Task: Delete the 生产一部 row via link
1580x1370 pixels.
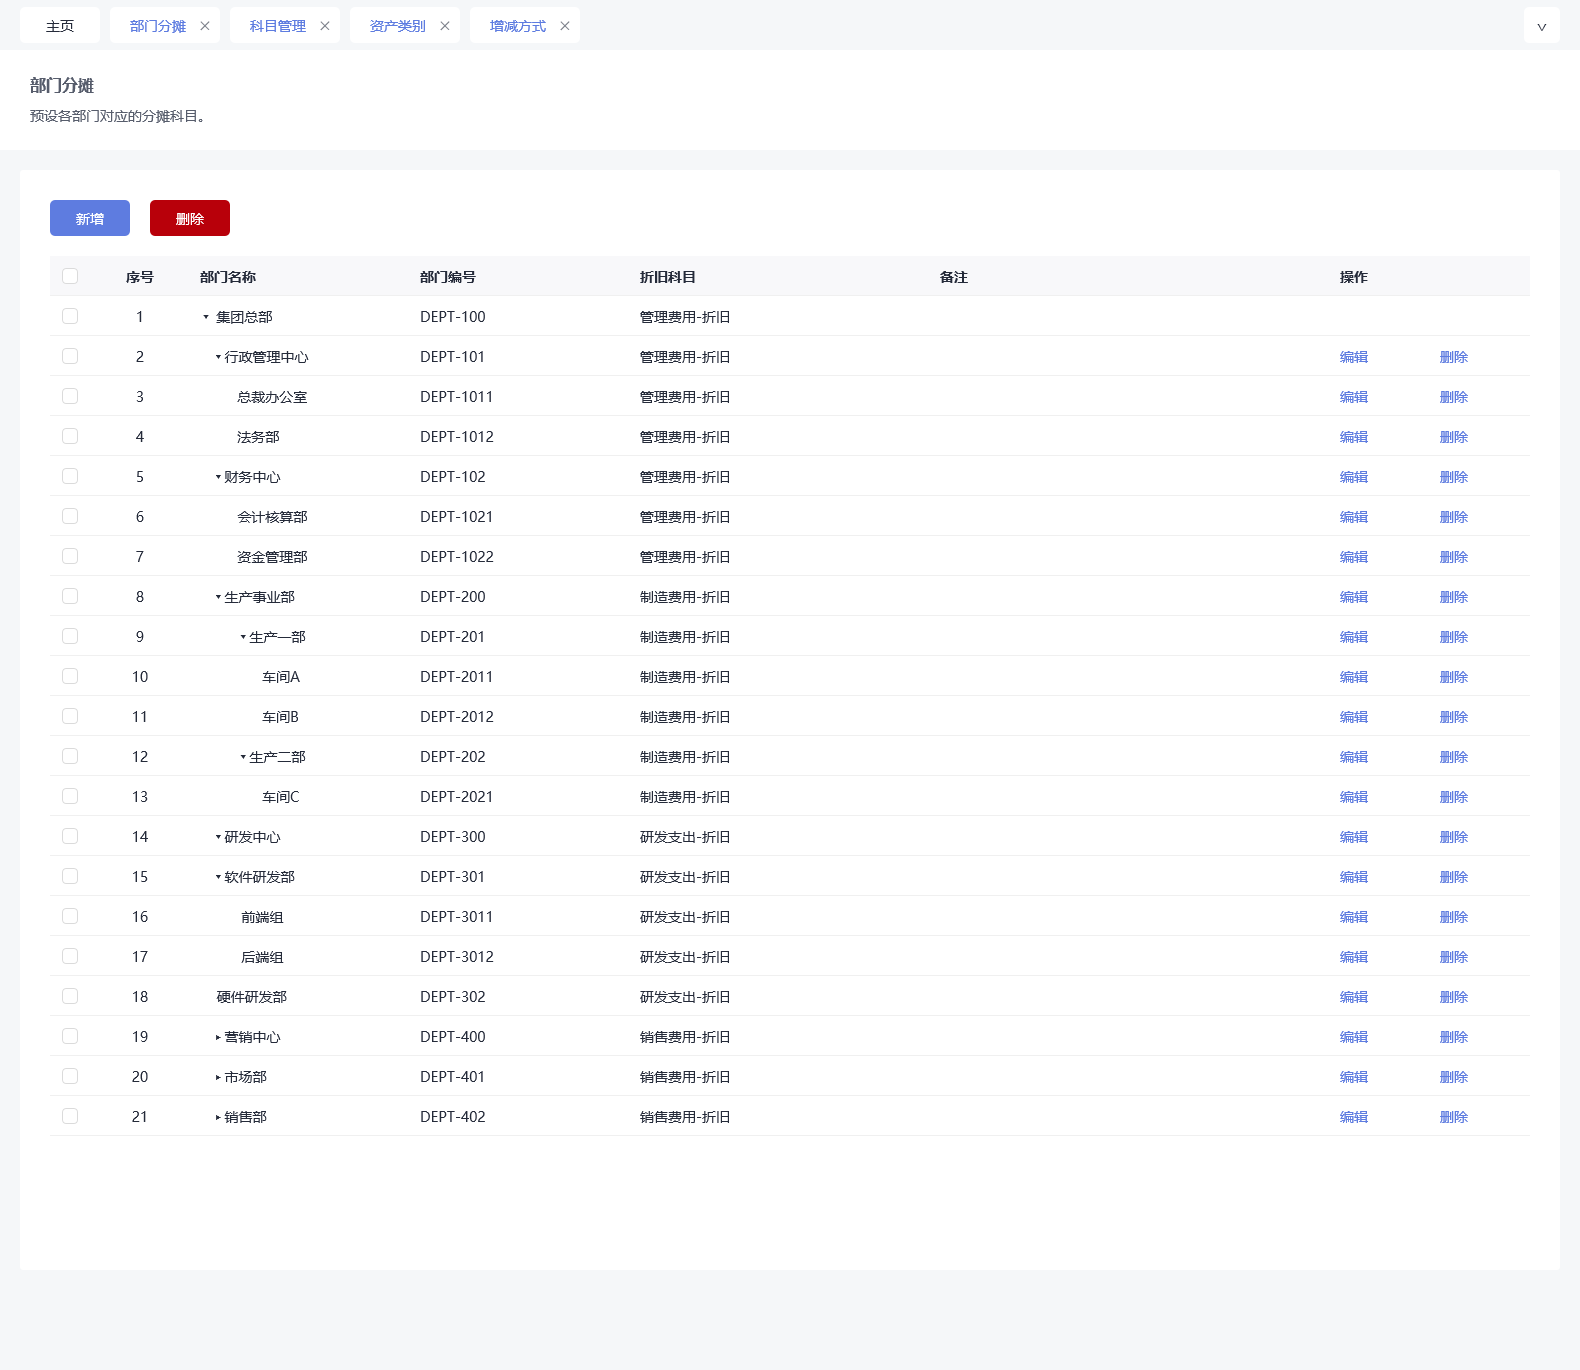Action: pyautogui.click(x=1454, y=637)
